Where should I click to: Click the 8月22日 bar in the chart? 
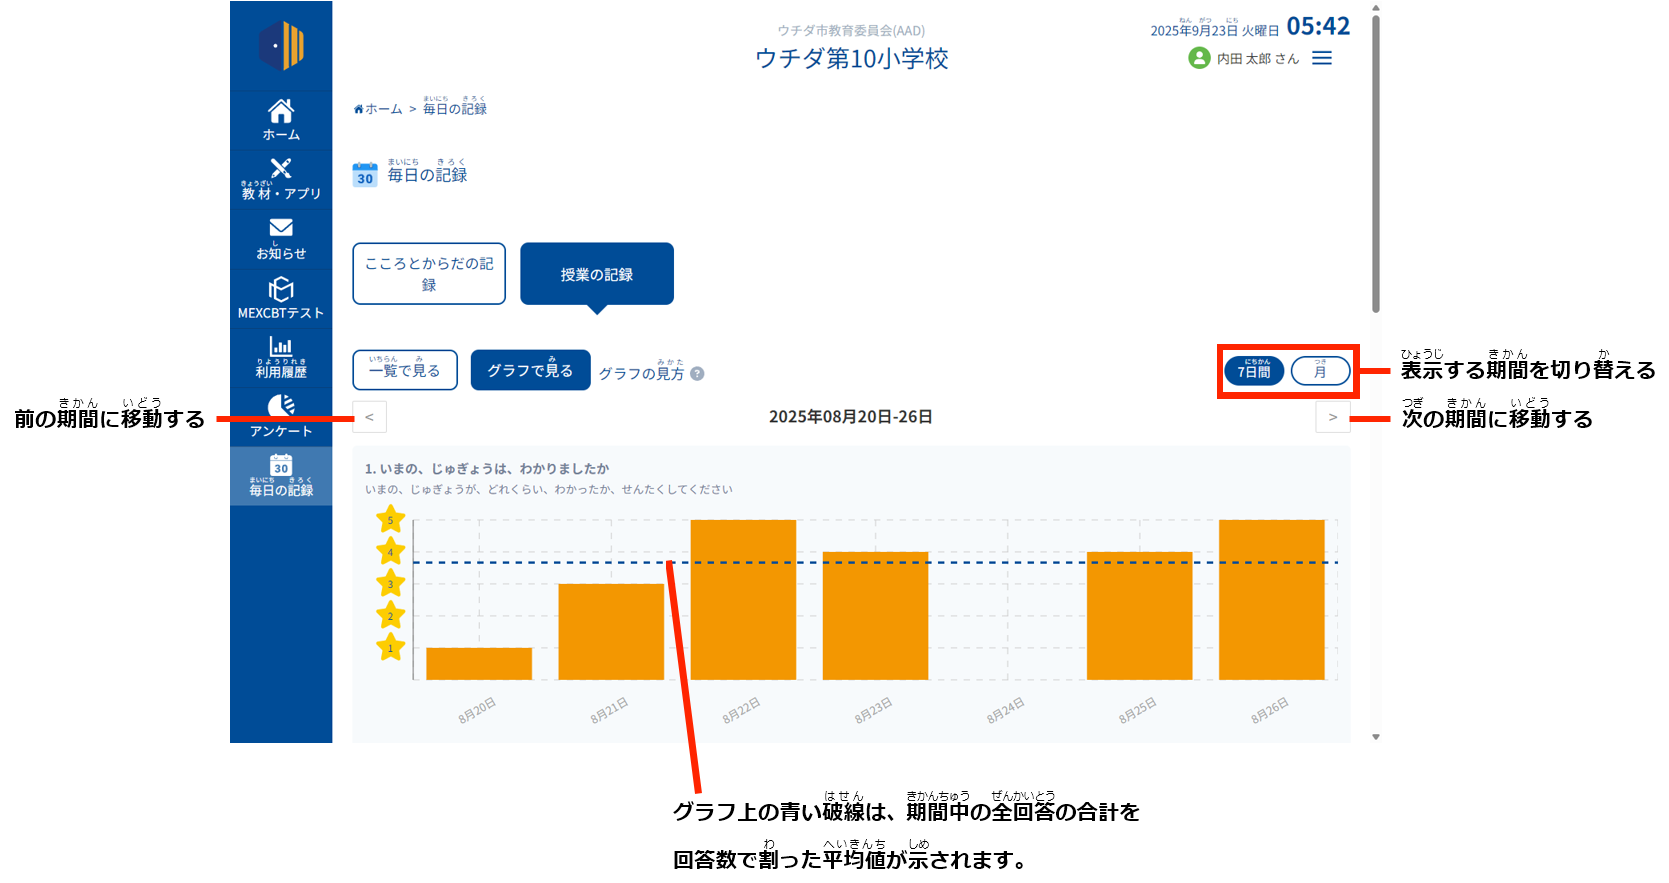click(x=743, y=600)
